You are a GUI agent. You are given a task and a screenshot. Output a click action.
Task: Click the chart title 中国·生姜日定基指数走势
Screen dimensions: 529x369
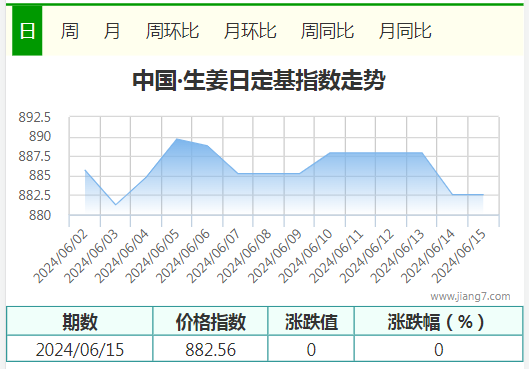click(x=259, y=80)
